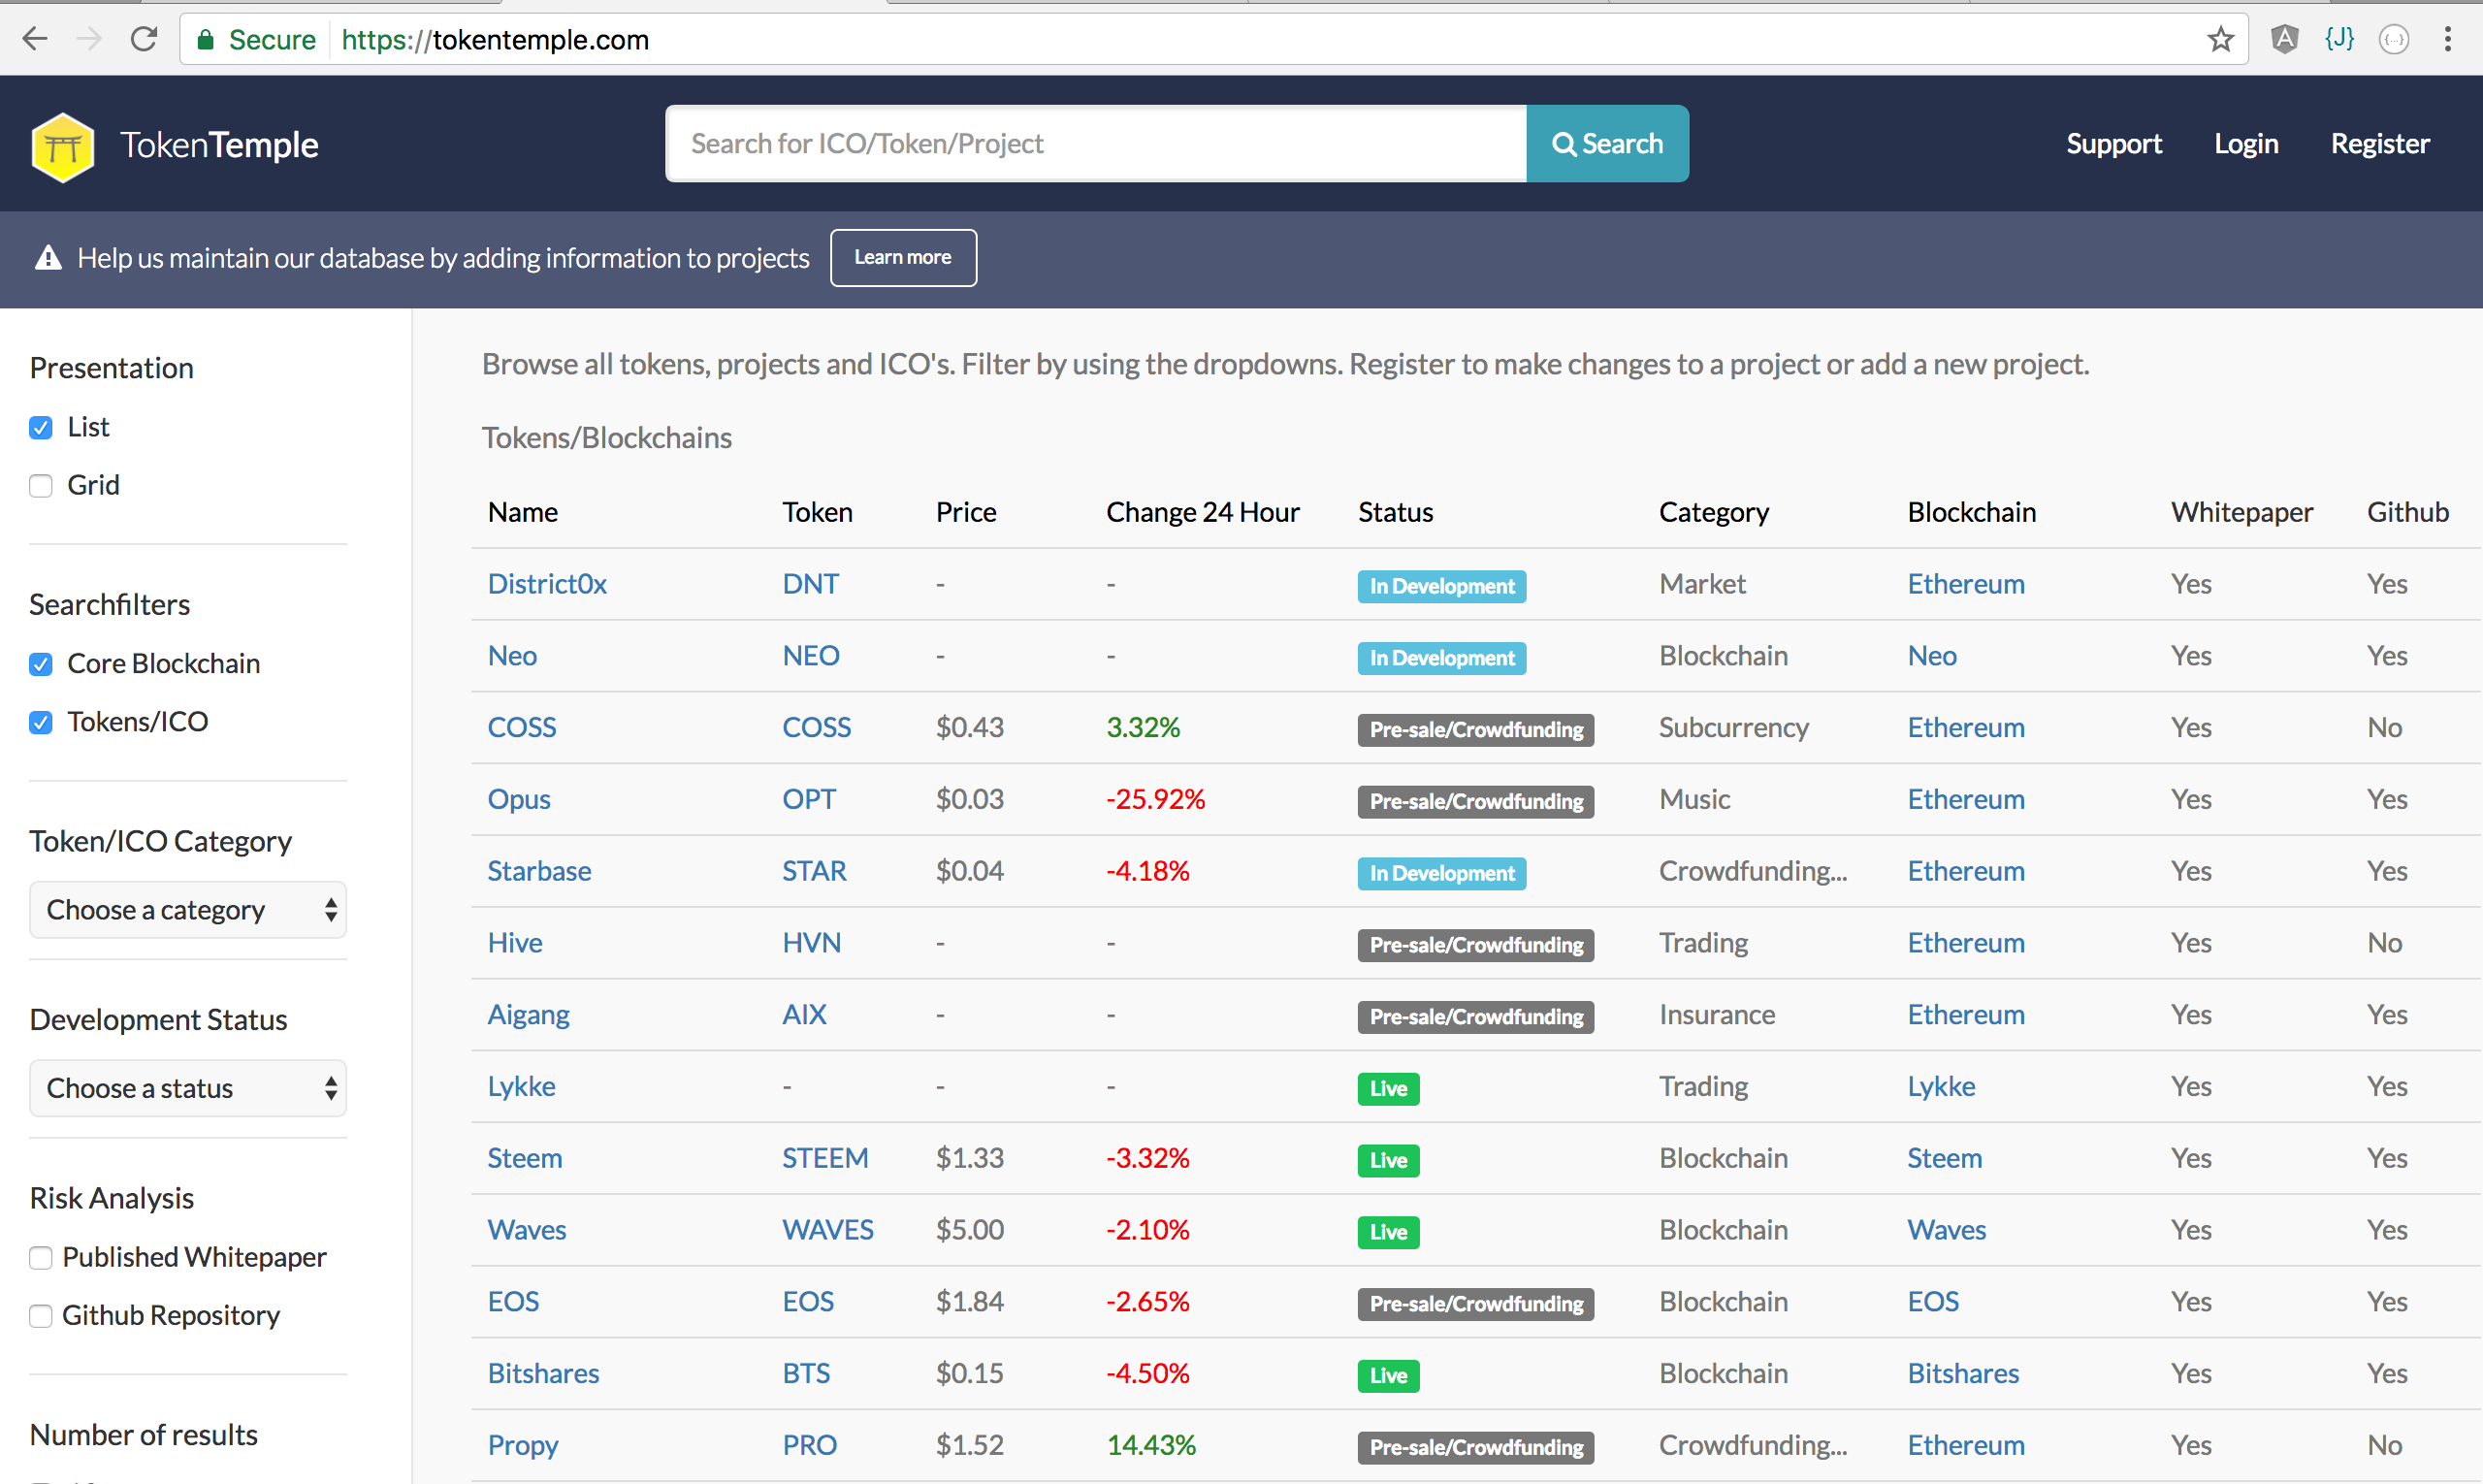
Task: Click the DNT token link
Action: [810, 584]
